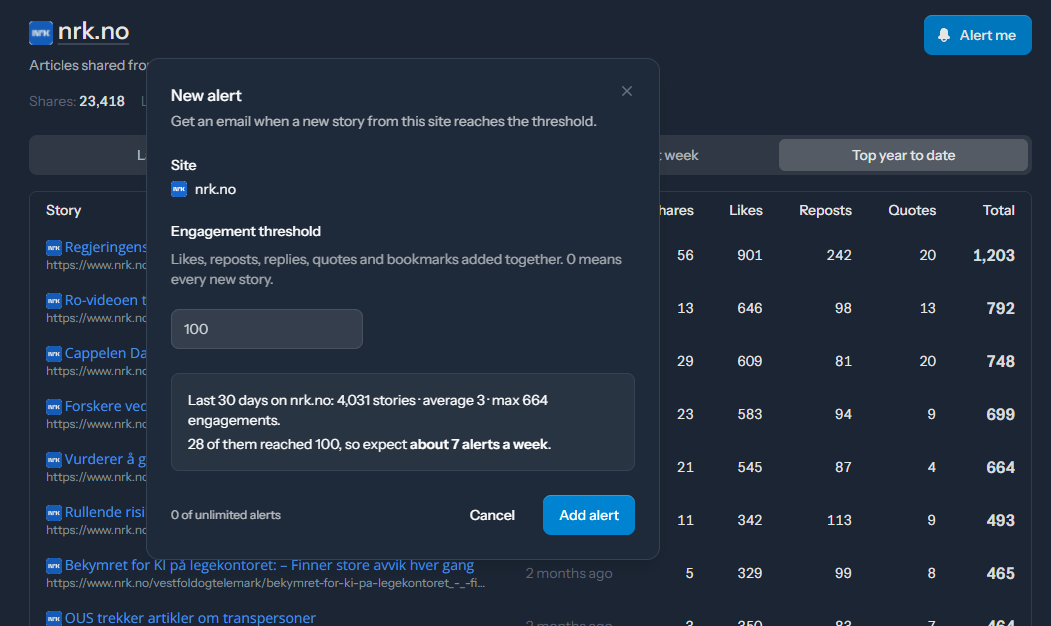
Task: Click NRK favicon beside Regjeringens story
Action: 54,247
